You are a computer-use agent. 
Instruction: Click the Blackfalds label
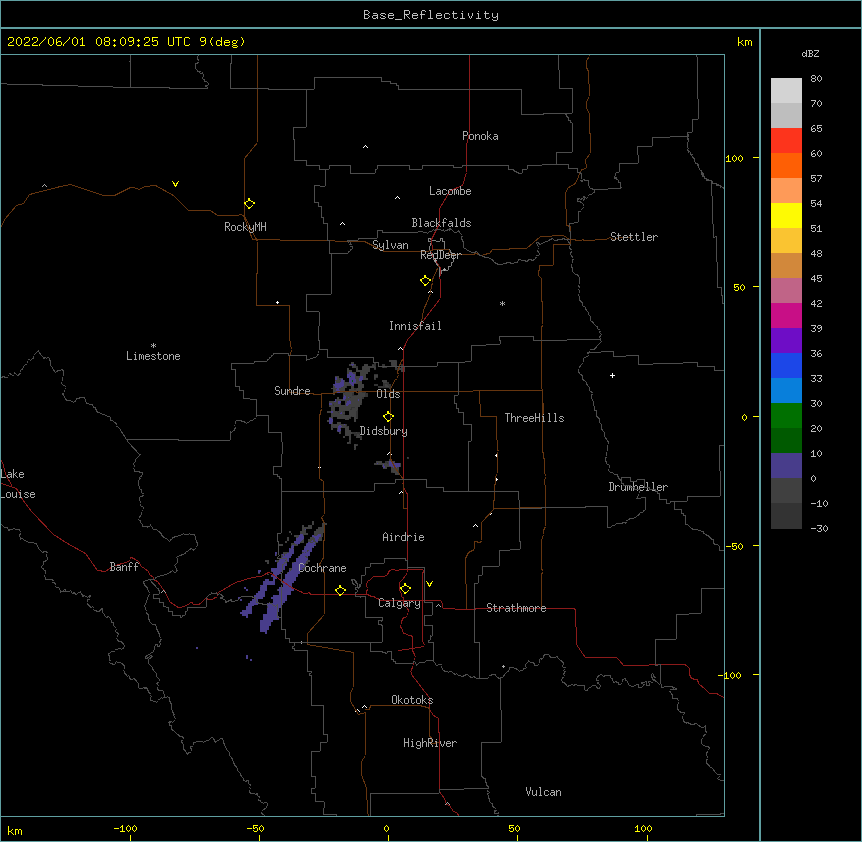coord(441,223)
